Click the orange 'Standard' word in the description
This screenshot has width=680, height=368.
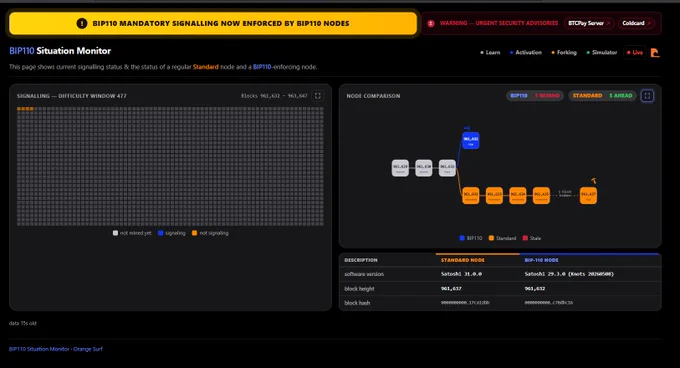[x=206, y=67]
